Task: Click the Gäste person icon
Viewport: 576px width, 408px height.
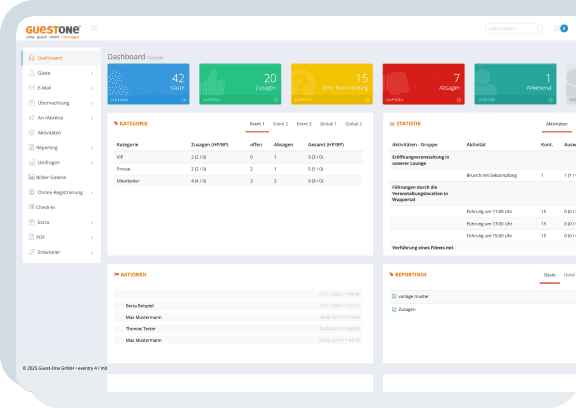Action: (32, 73)
